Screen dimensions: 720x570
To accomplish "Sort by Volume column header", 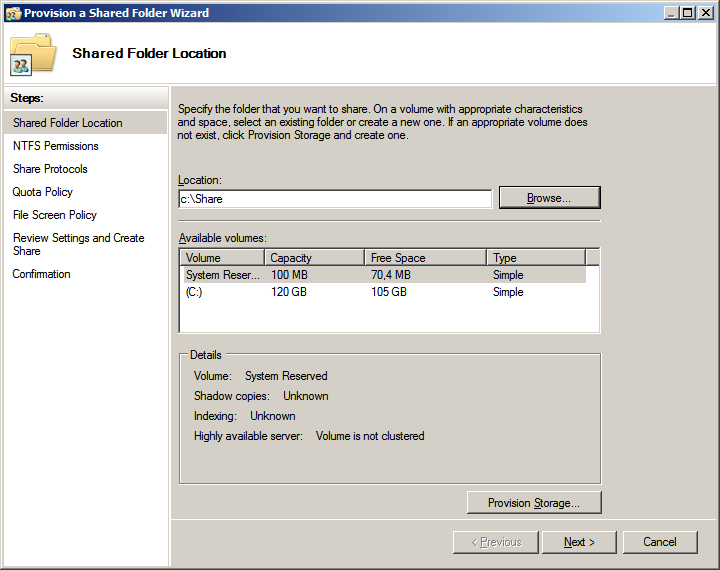I will (x=222, y=258).
